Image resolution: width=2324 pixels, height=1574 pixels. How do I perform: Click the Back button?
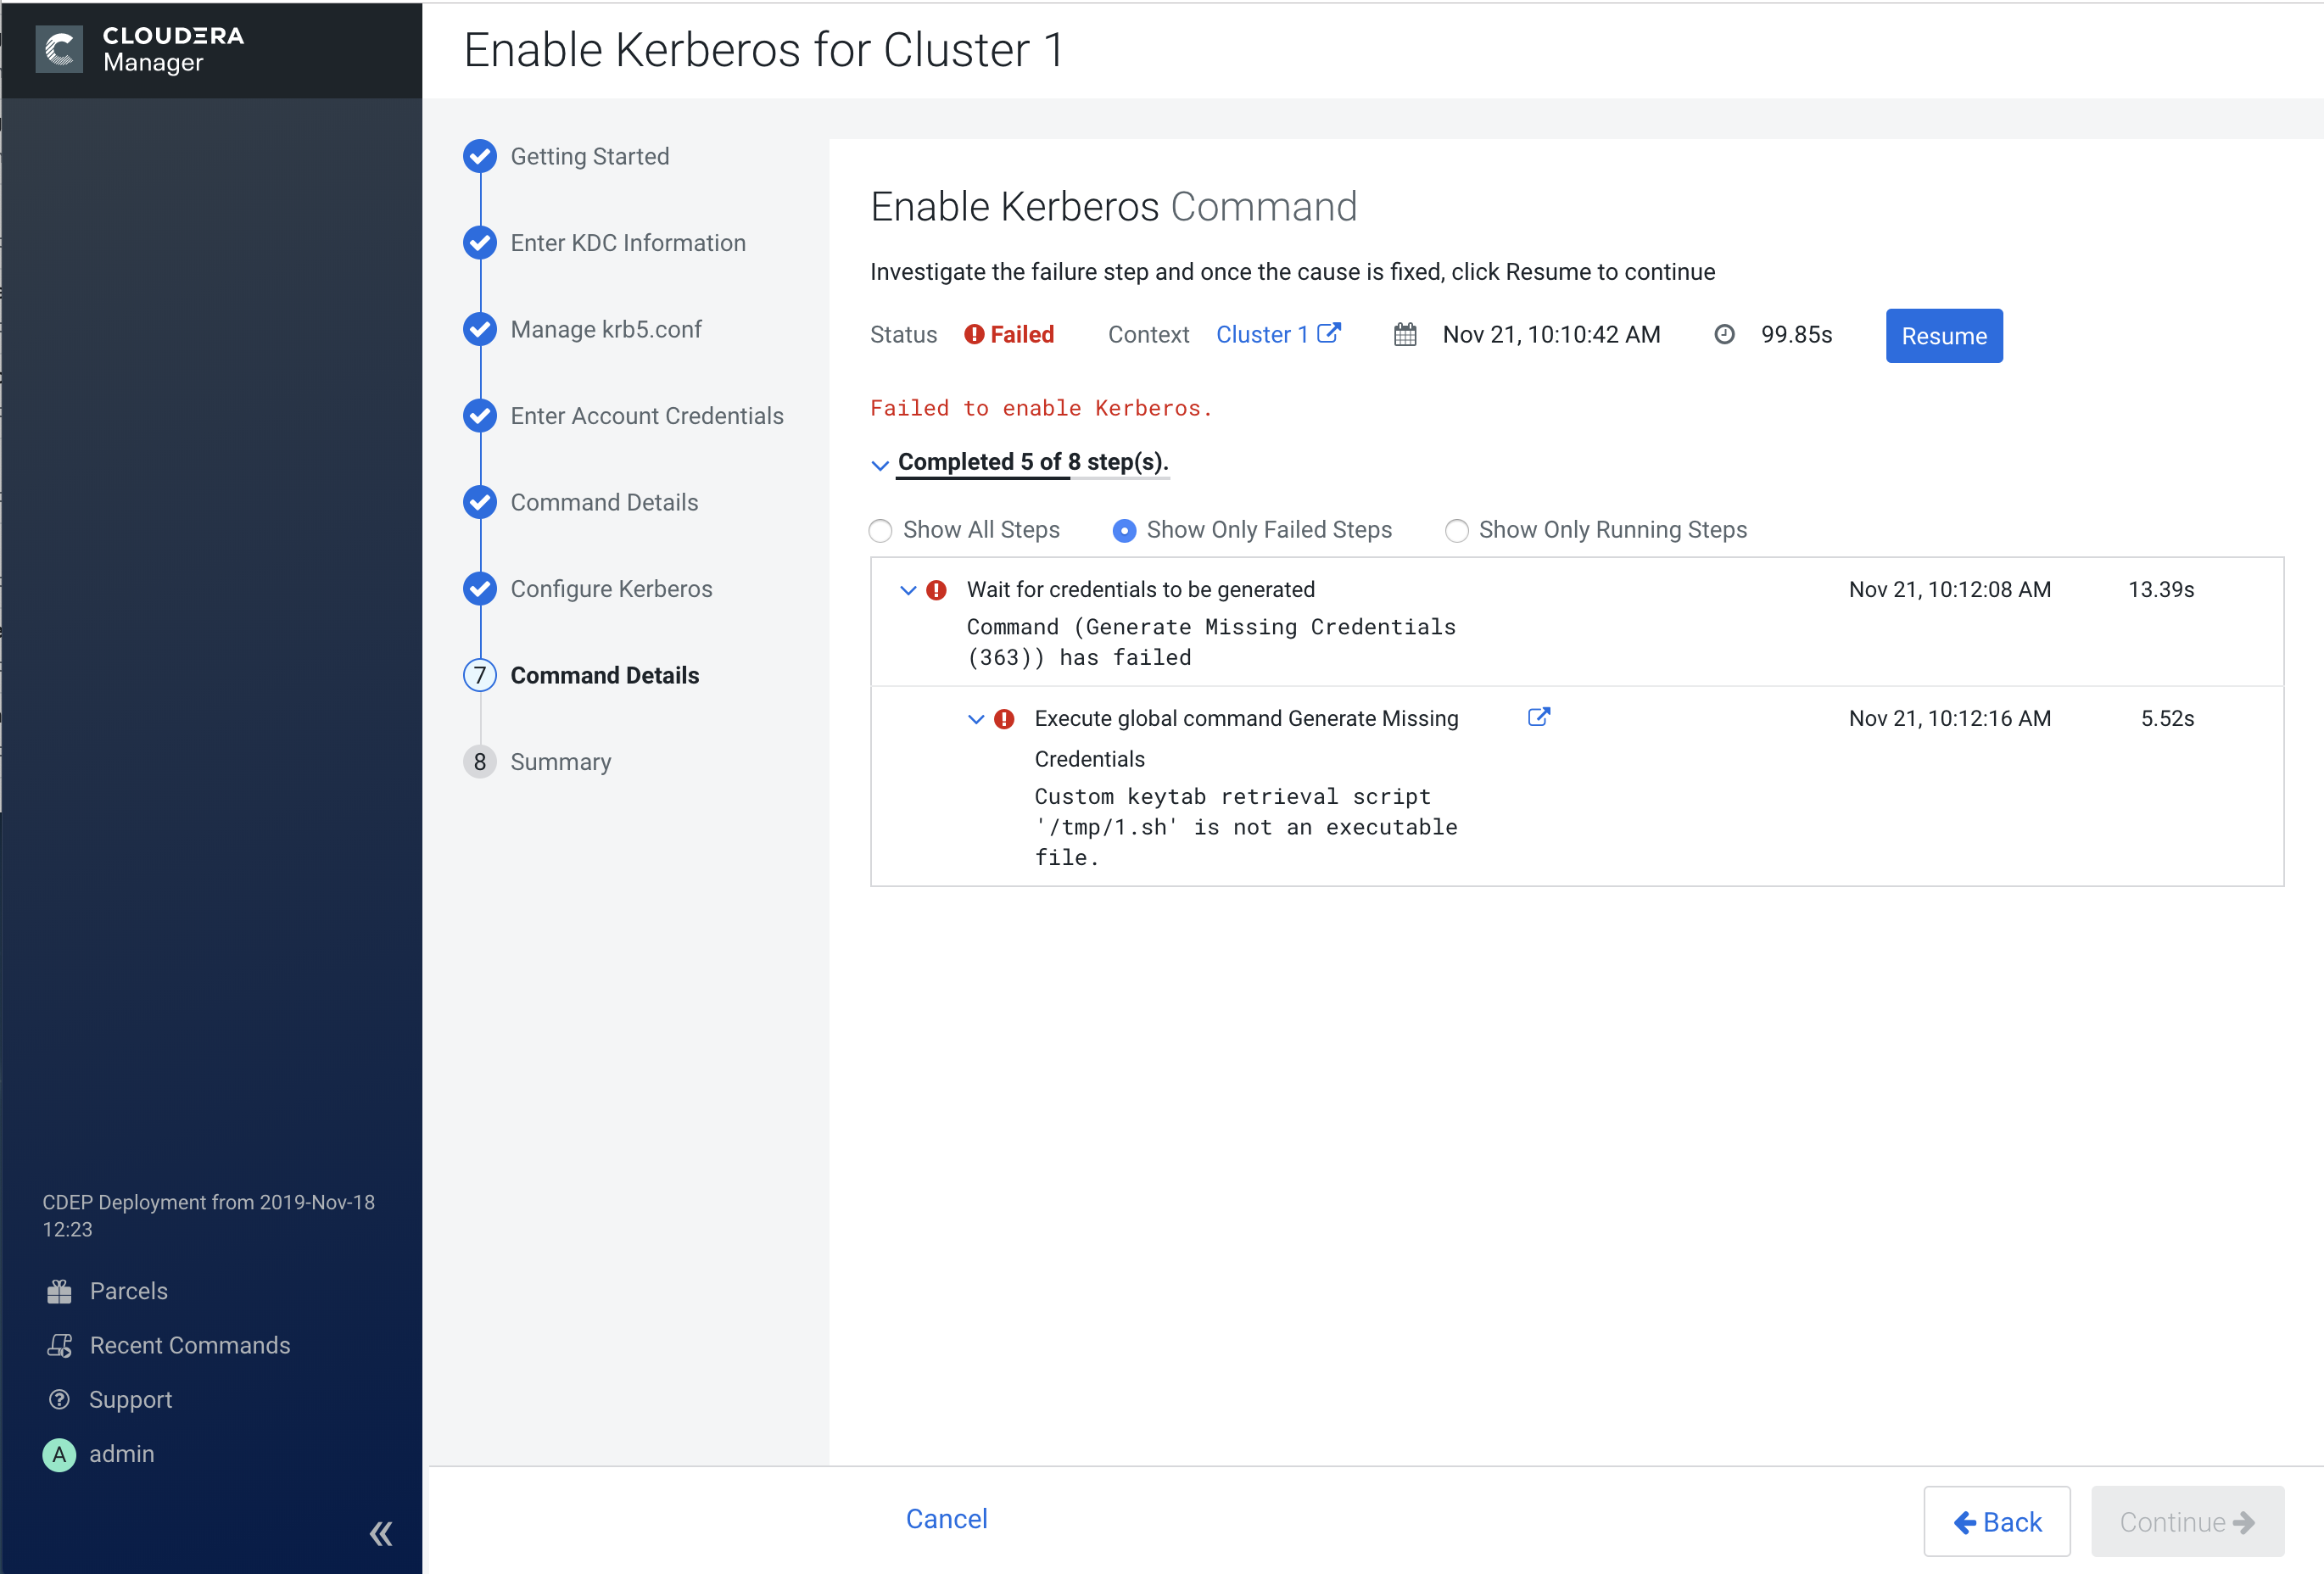tap(1996, 1522)
